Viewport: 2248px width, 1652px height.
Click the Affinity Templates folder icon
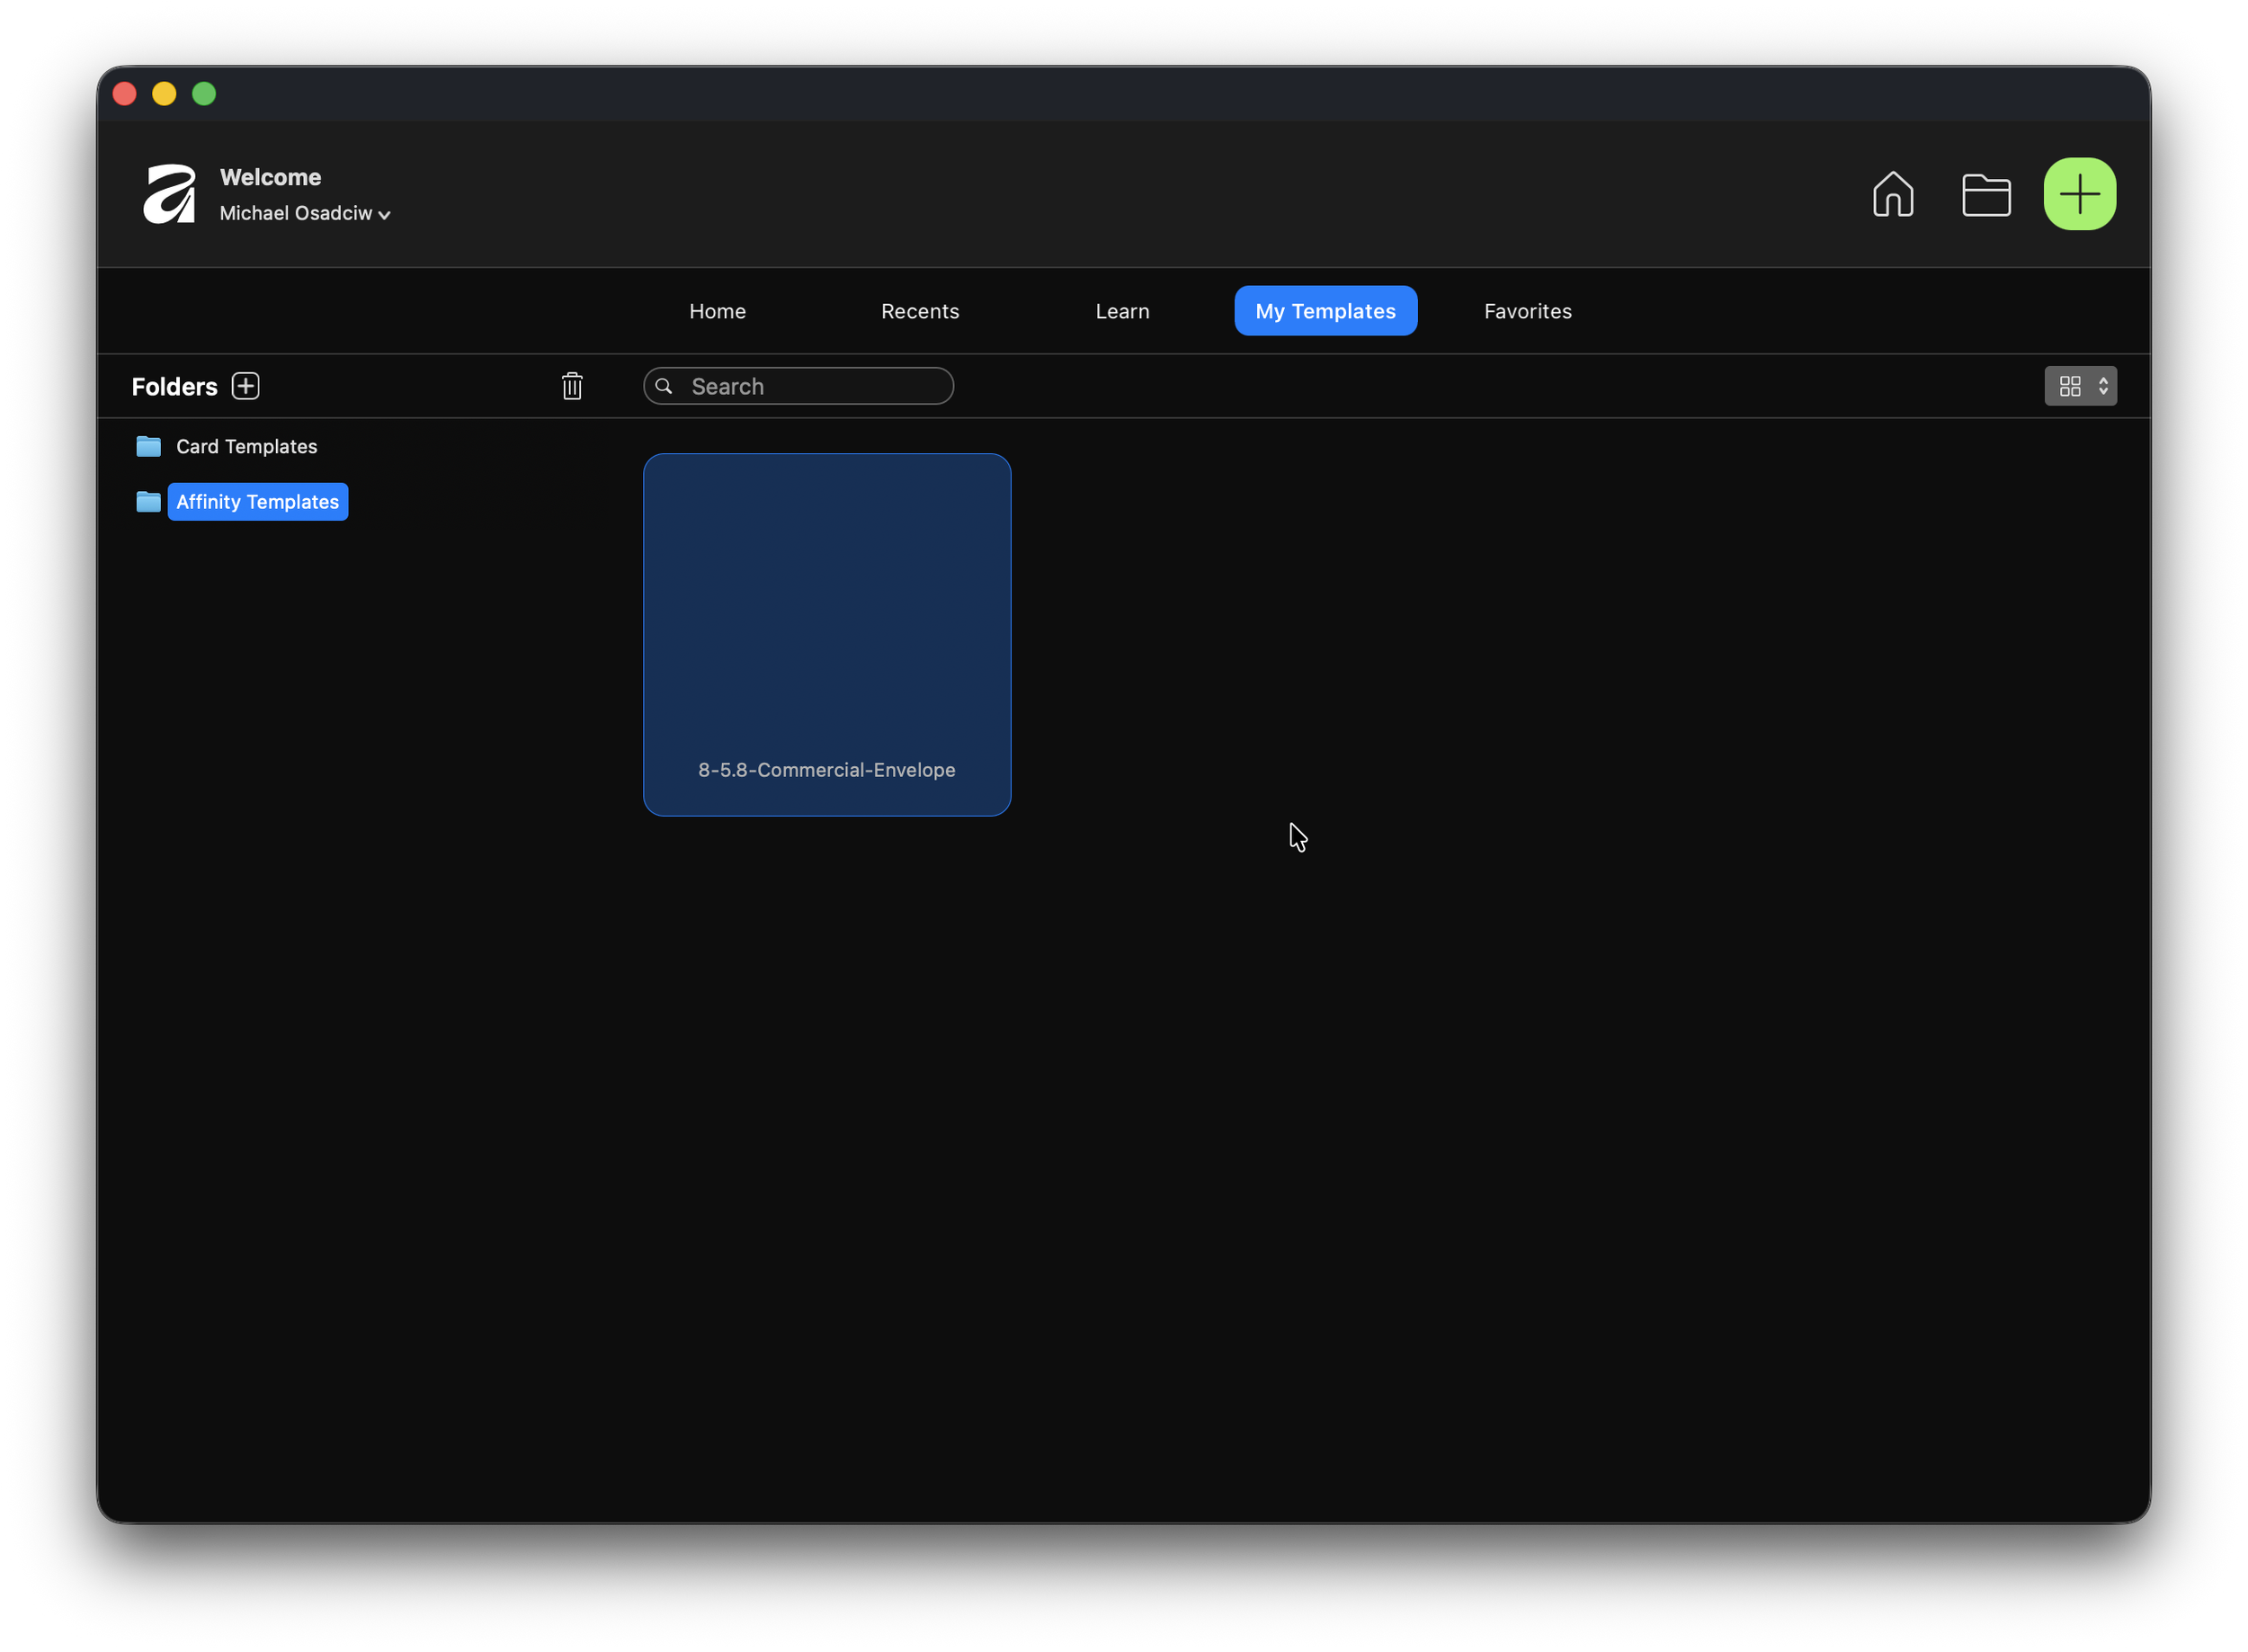coord(148,502)
